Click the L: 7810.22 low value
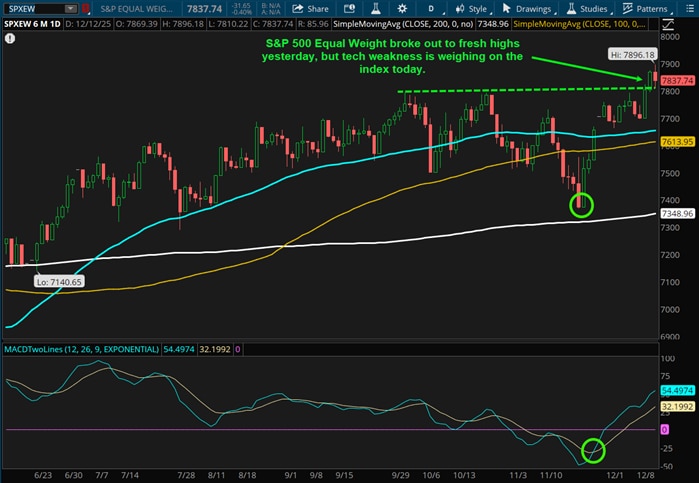The height and width of the screenshot is (483, 699). 229,24
